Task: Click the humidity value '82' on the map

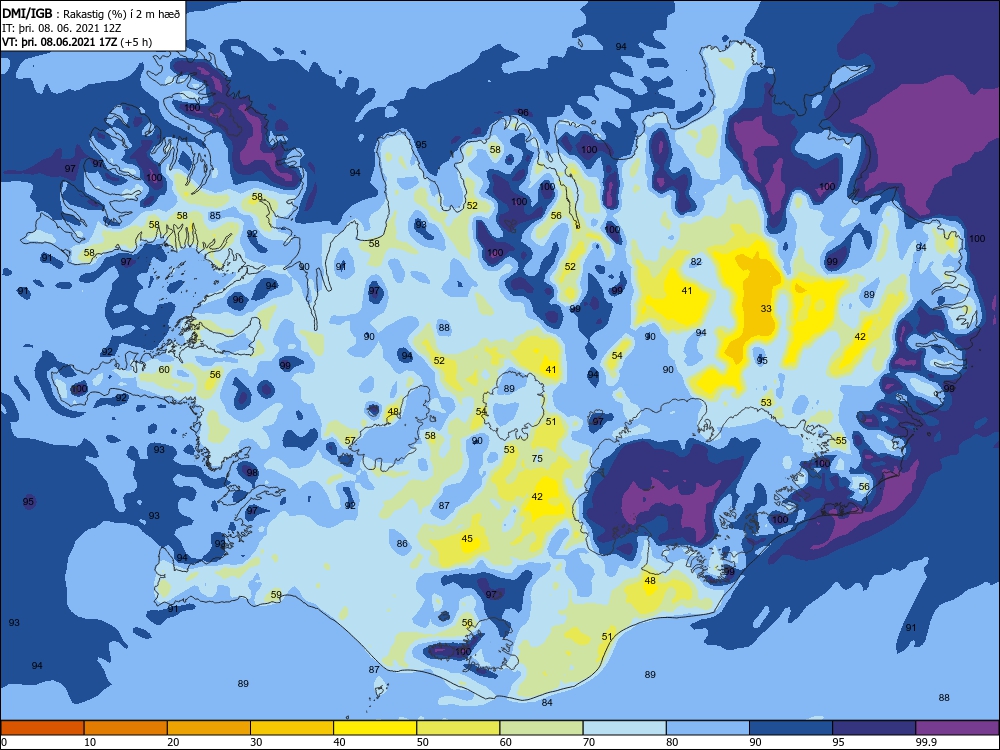Action: [x=696, y=261]
